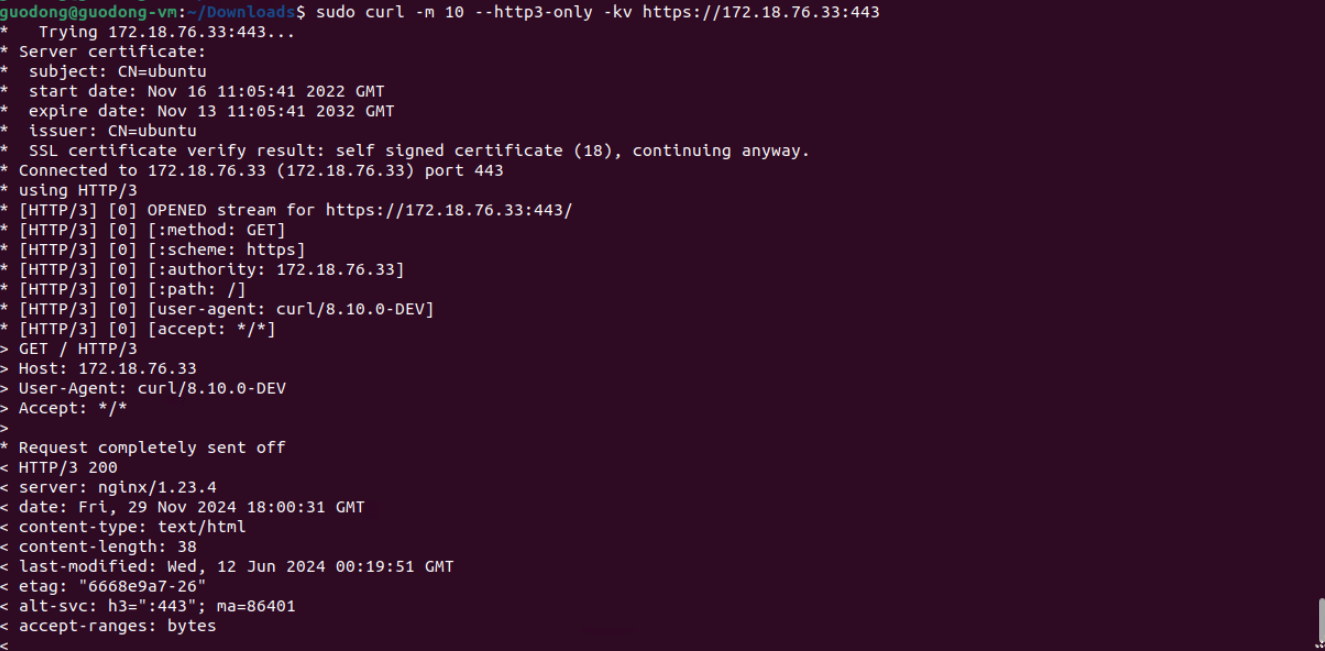The height and width of the screenshot is (651, 1325).
Task: Click the "GET / HTTP/3" request line
Action: tap(78, 349)
